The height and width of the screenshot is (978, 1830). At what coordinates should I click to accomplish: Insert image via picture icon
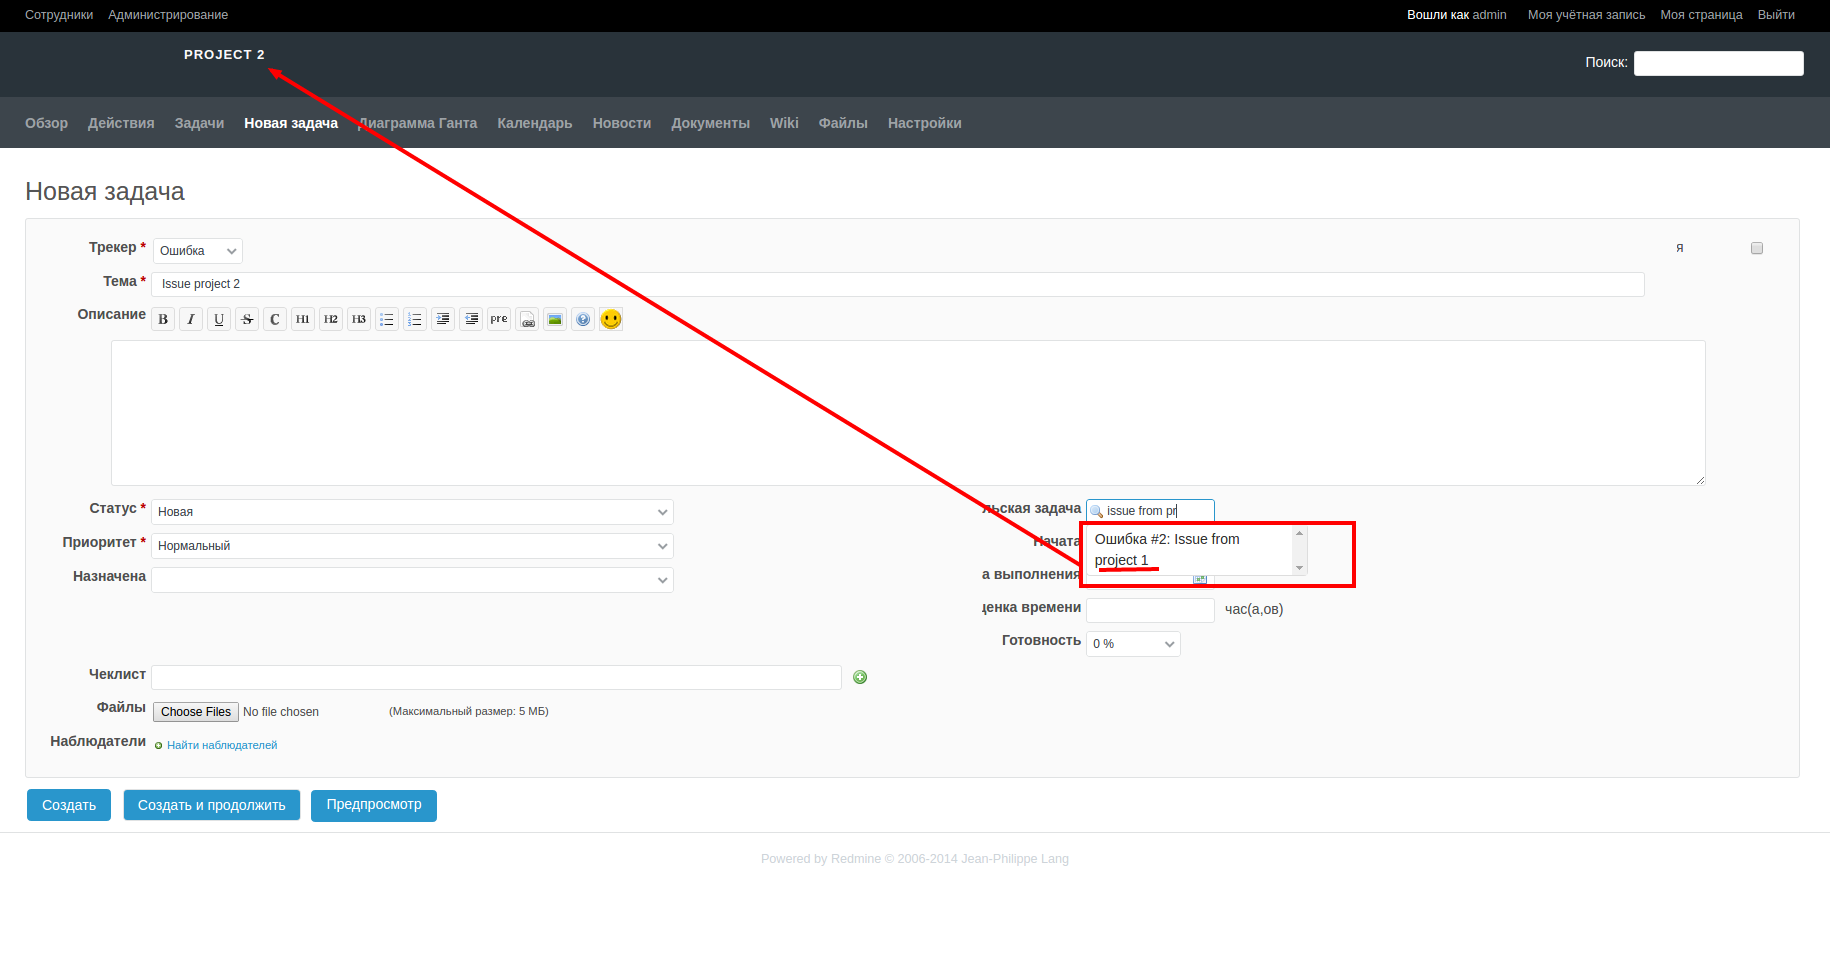point(555,319)
